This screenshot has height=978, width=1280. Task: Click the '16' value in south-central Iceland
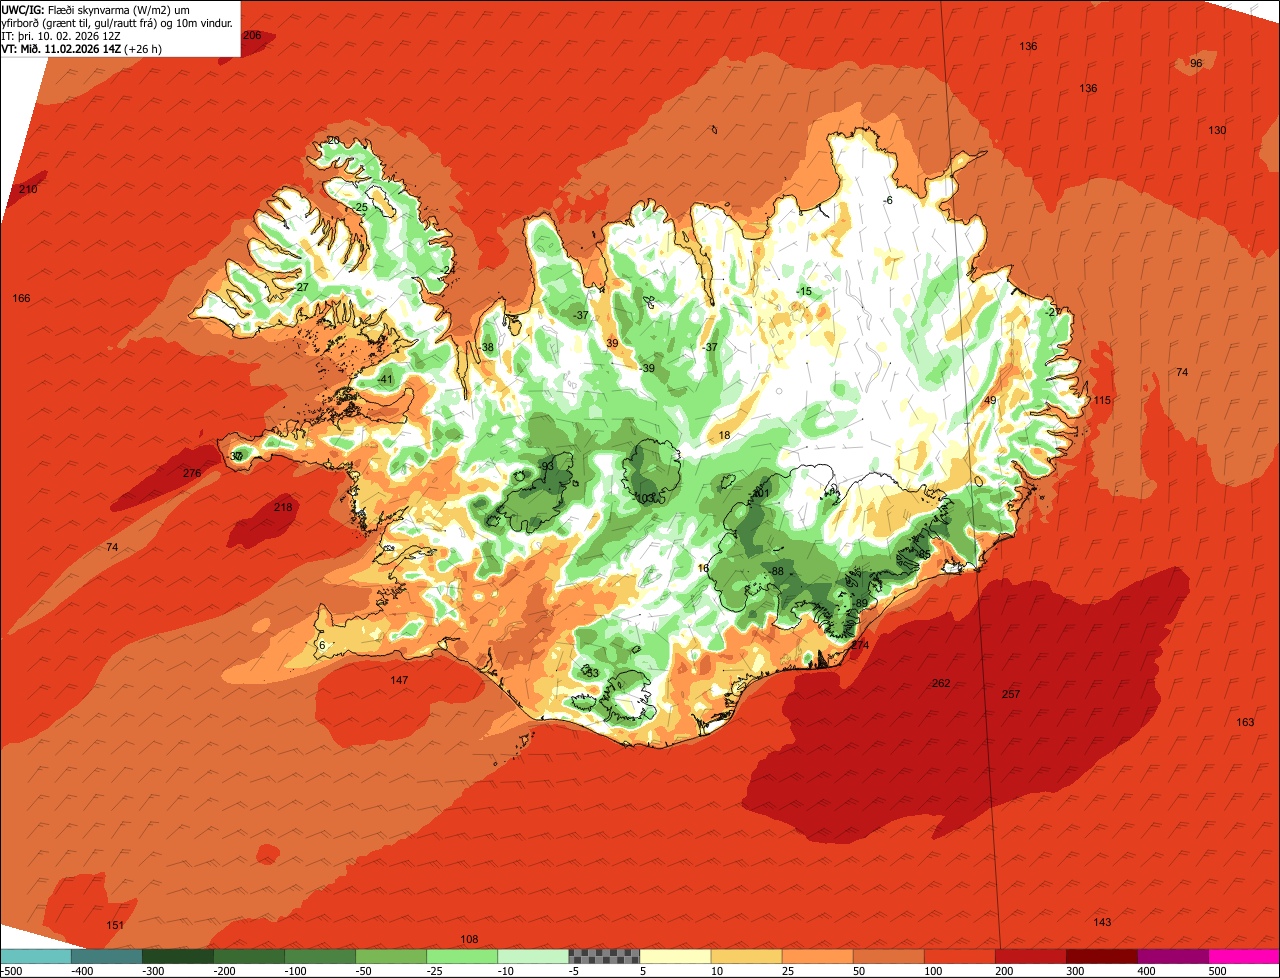click(703, 568)
